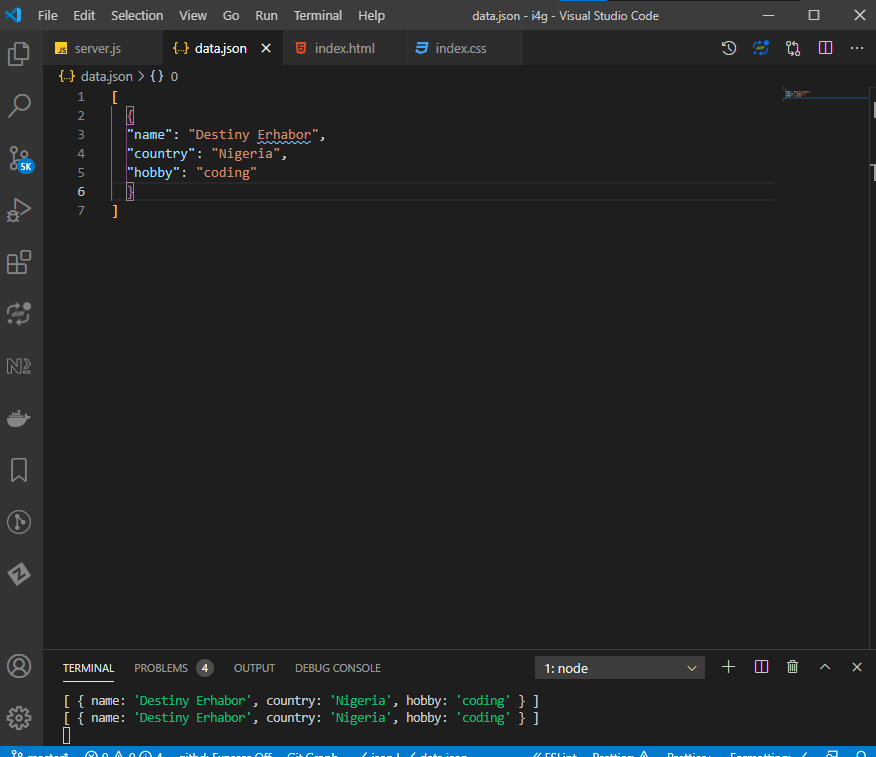Click the file history clock icon in editor toolbar
876x757 pixels.
click(729, 48)
